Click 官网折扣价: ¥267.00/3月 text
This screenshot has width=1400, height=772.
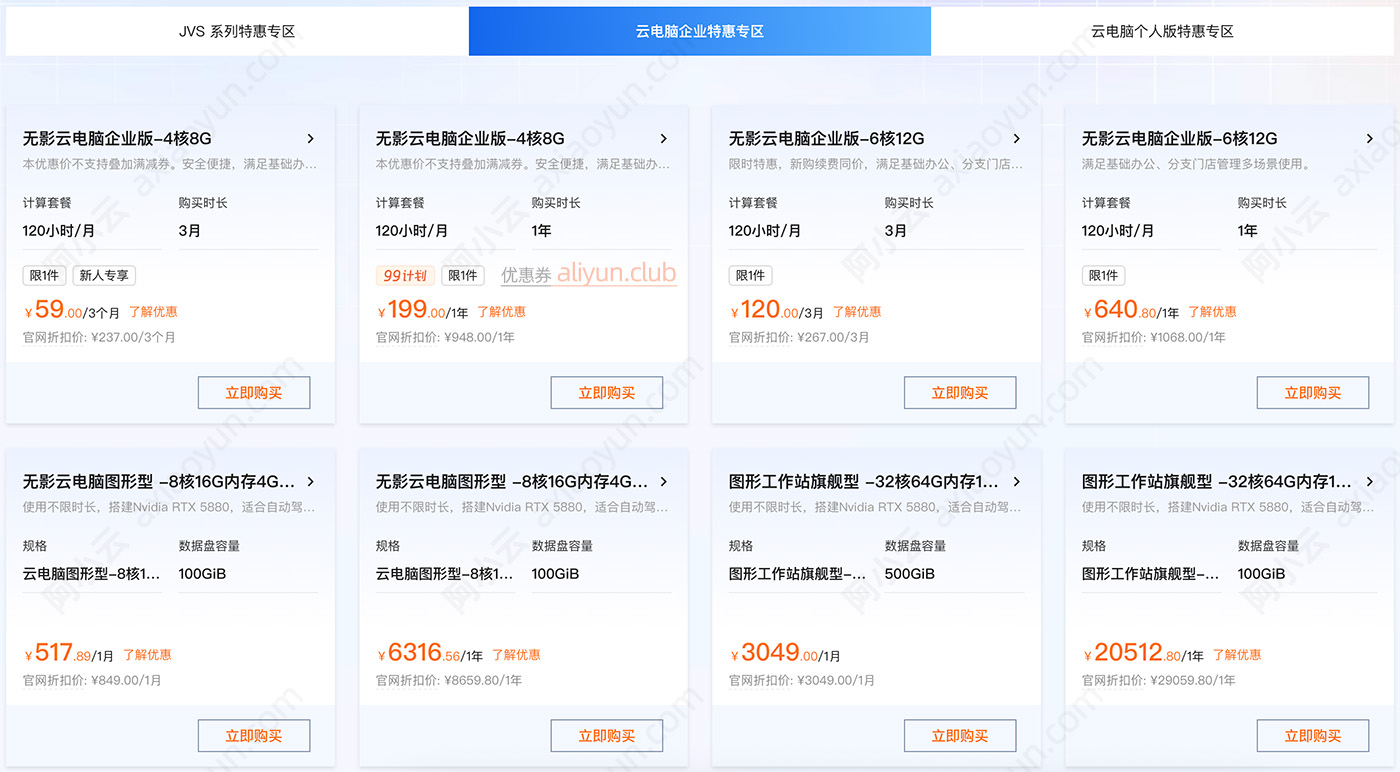point(799,338)
